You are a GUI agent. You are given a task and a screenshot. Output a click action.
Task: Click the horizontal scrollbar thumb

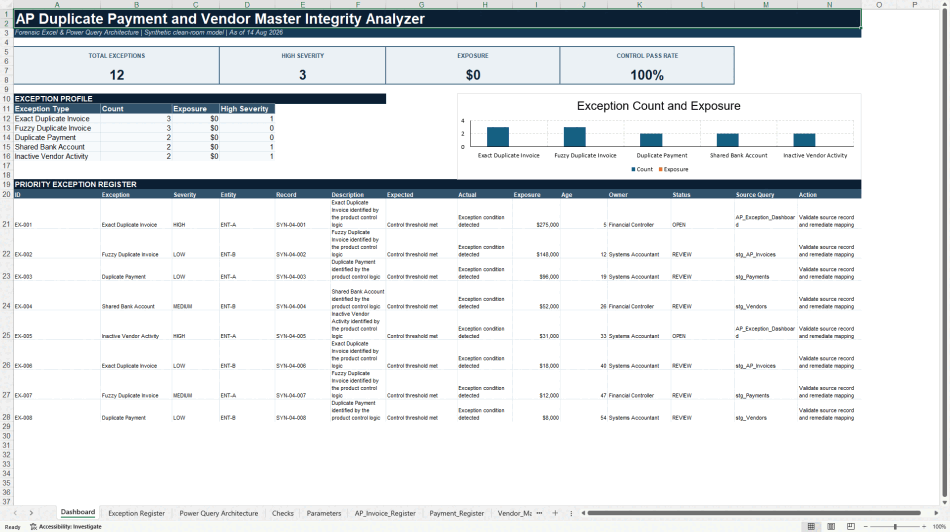click(754, 513)
